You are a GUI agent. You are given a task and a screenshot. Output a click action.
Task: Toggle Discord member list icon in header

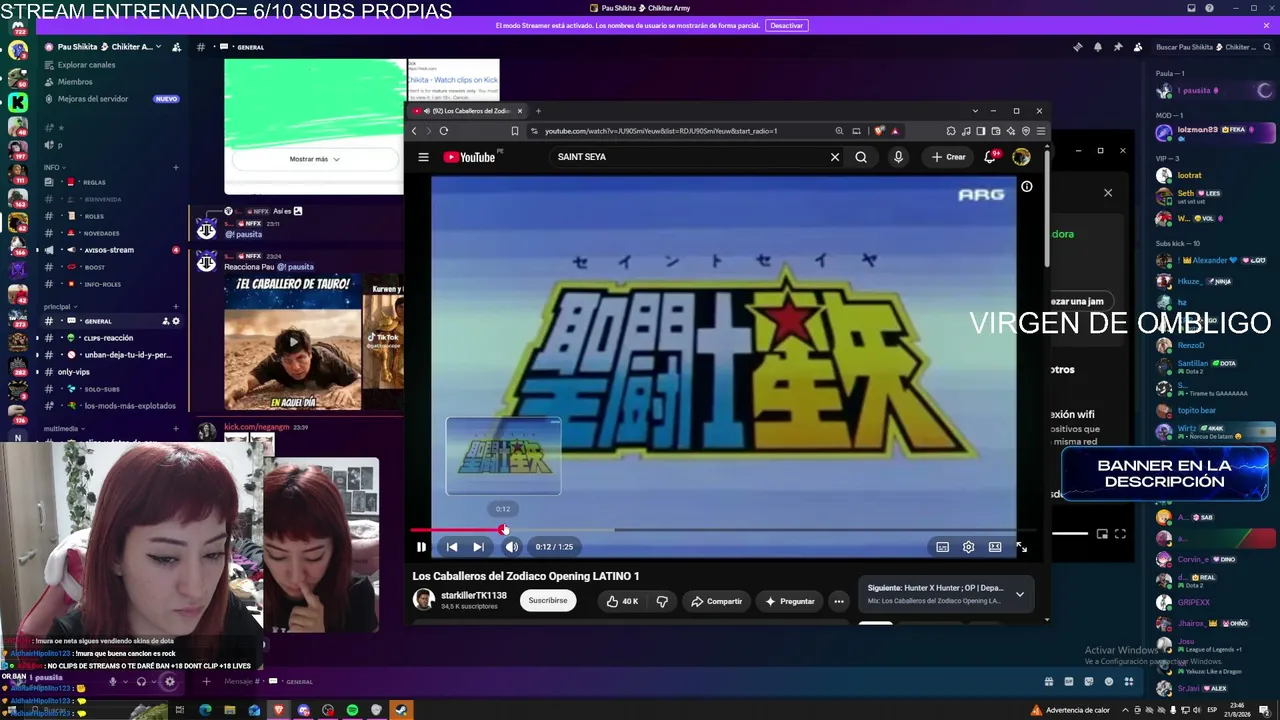[x=1138, y=47]
